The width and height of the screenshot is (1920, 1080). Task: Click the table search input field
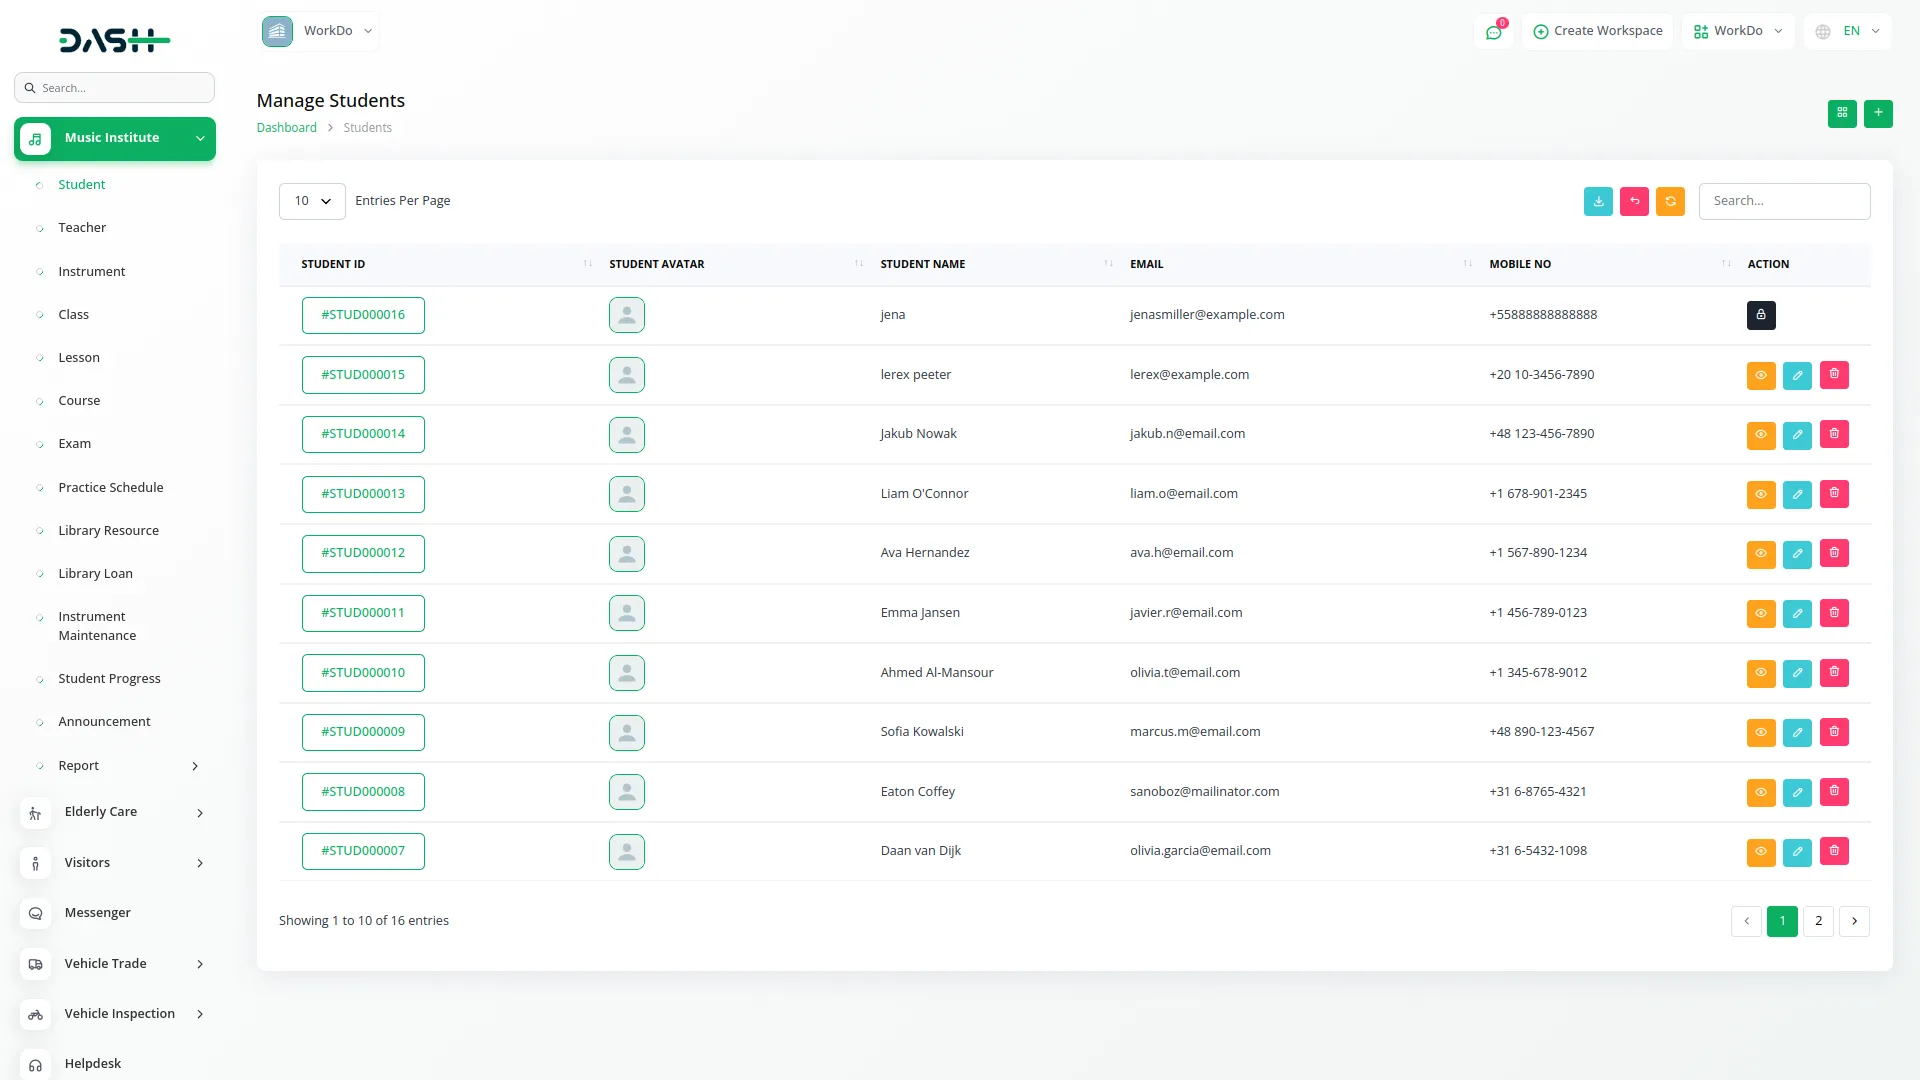1784,201
